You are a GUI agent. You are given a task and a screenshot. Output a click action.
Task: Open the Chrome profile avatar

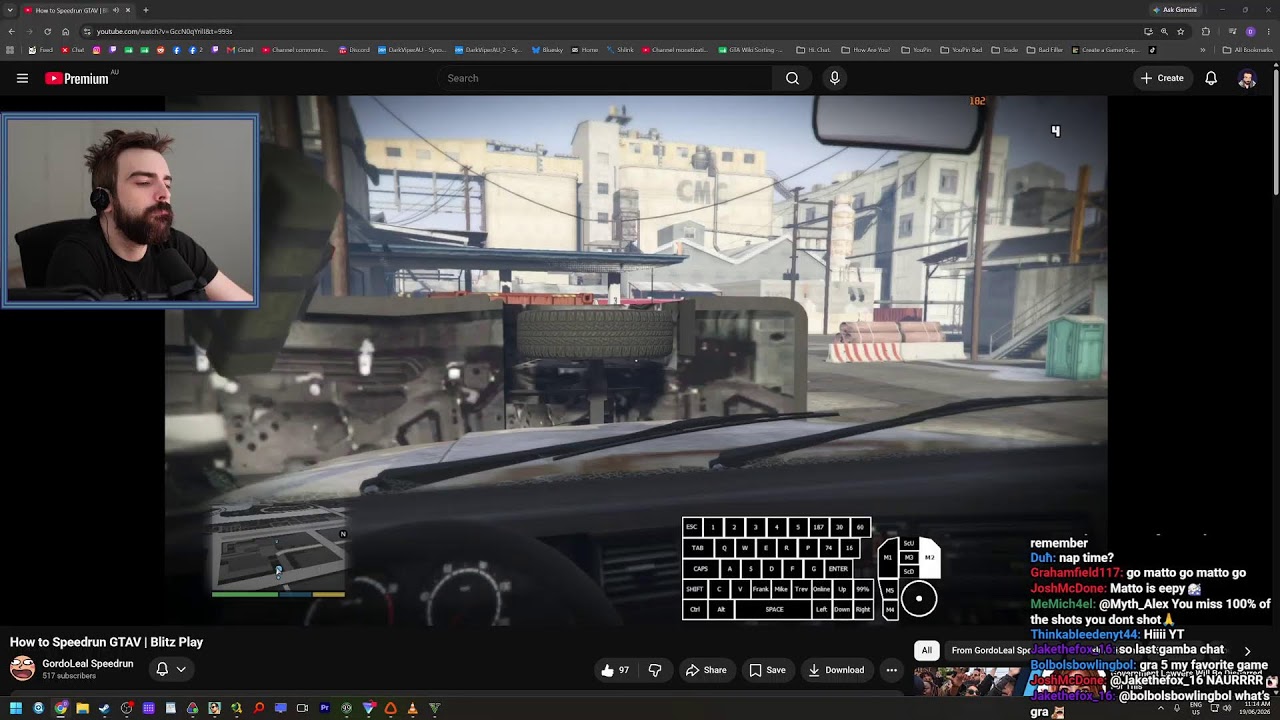pyautogui.click(x=1250, y=31)
